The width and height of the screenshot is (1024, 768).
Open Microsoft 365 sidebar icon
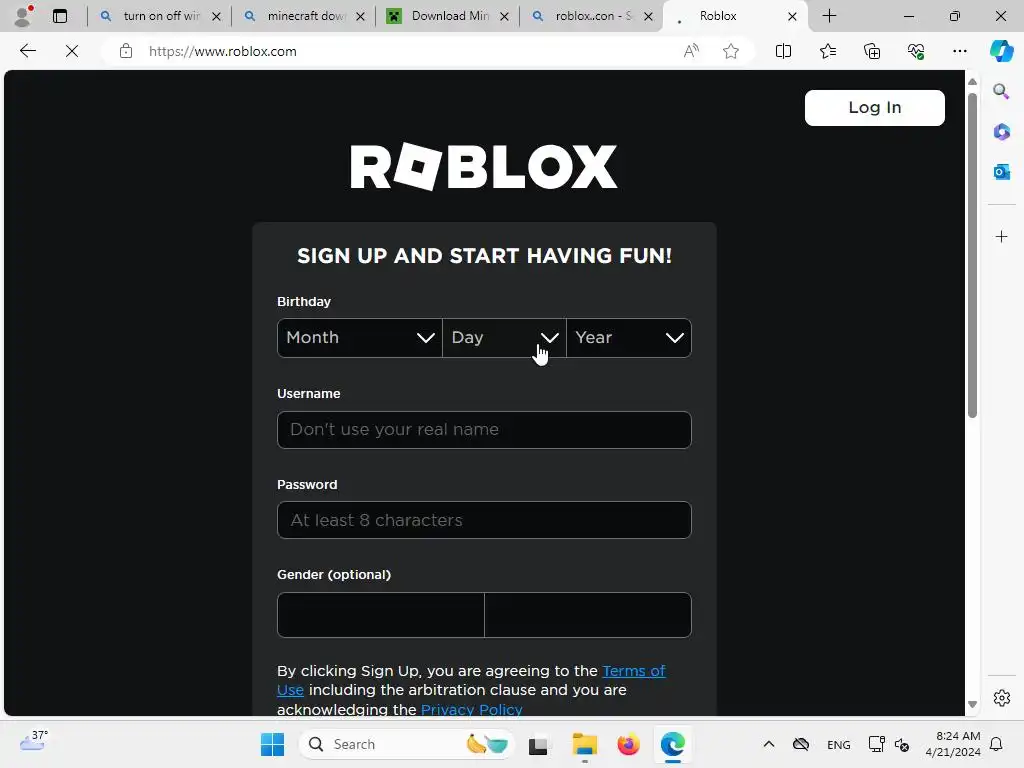[x=1001, y=131]
